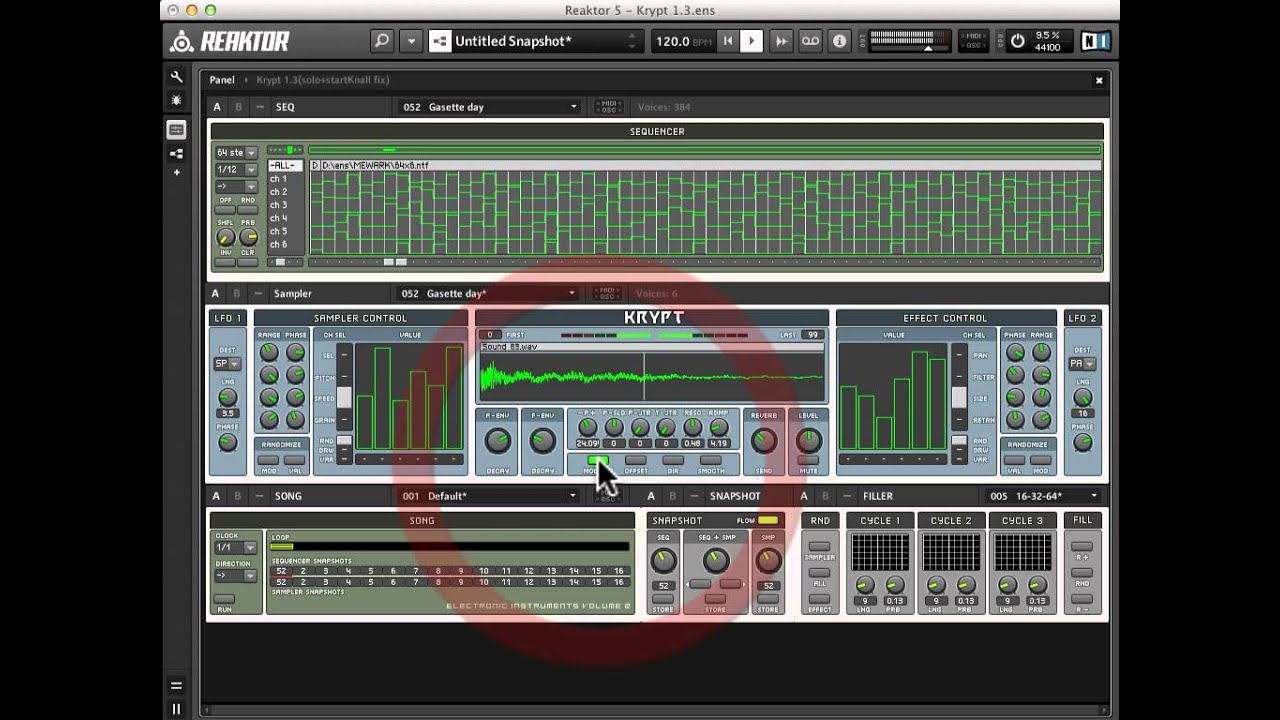Click the CYCLE 1 grid display

coord(880,552)
